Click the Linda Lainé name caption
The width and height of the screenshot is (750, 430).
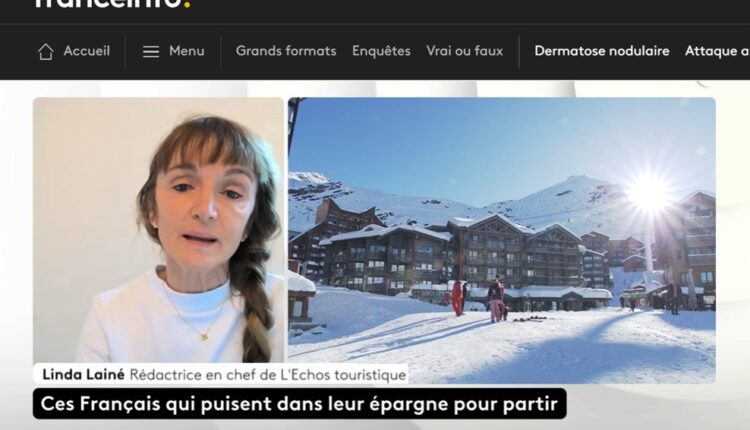pos(83,375)
